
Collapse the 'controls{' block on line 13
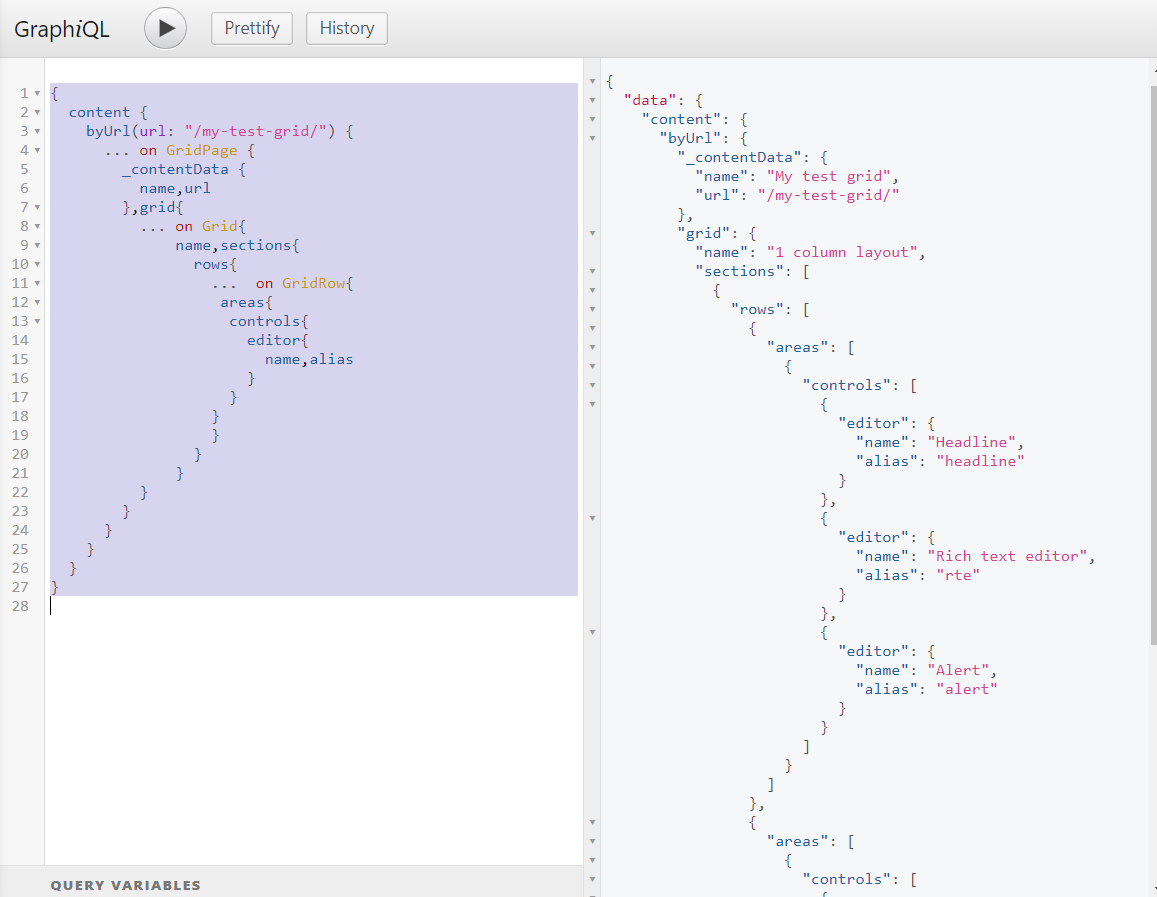(x=38, y=322)
